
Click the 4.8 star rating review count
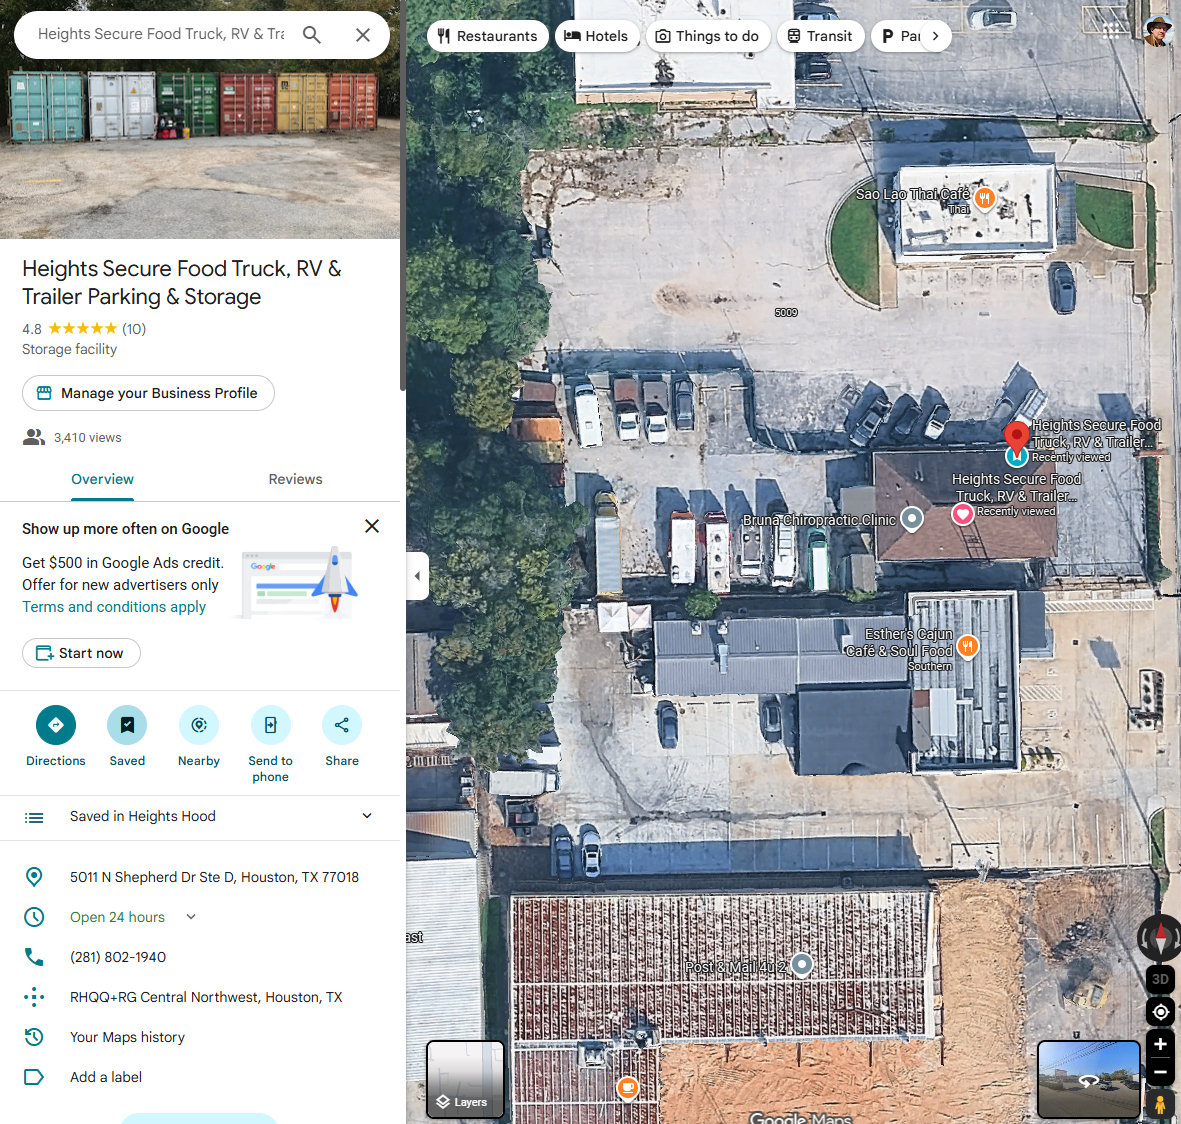click(134, 329)
